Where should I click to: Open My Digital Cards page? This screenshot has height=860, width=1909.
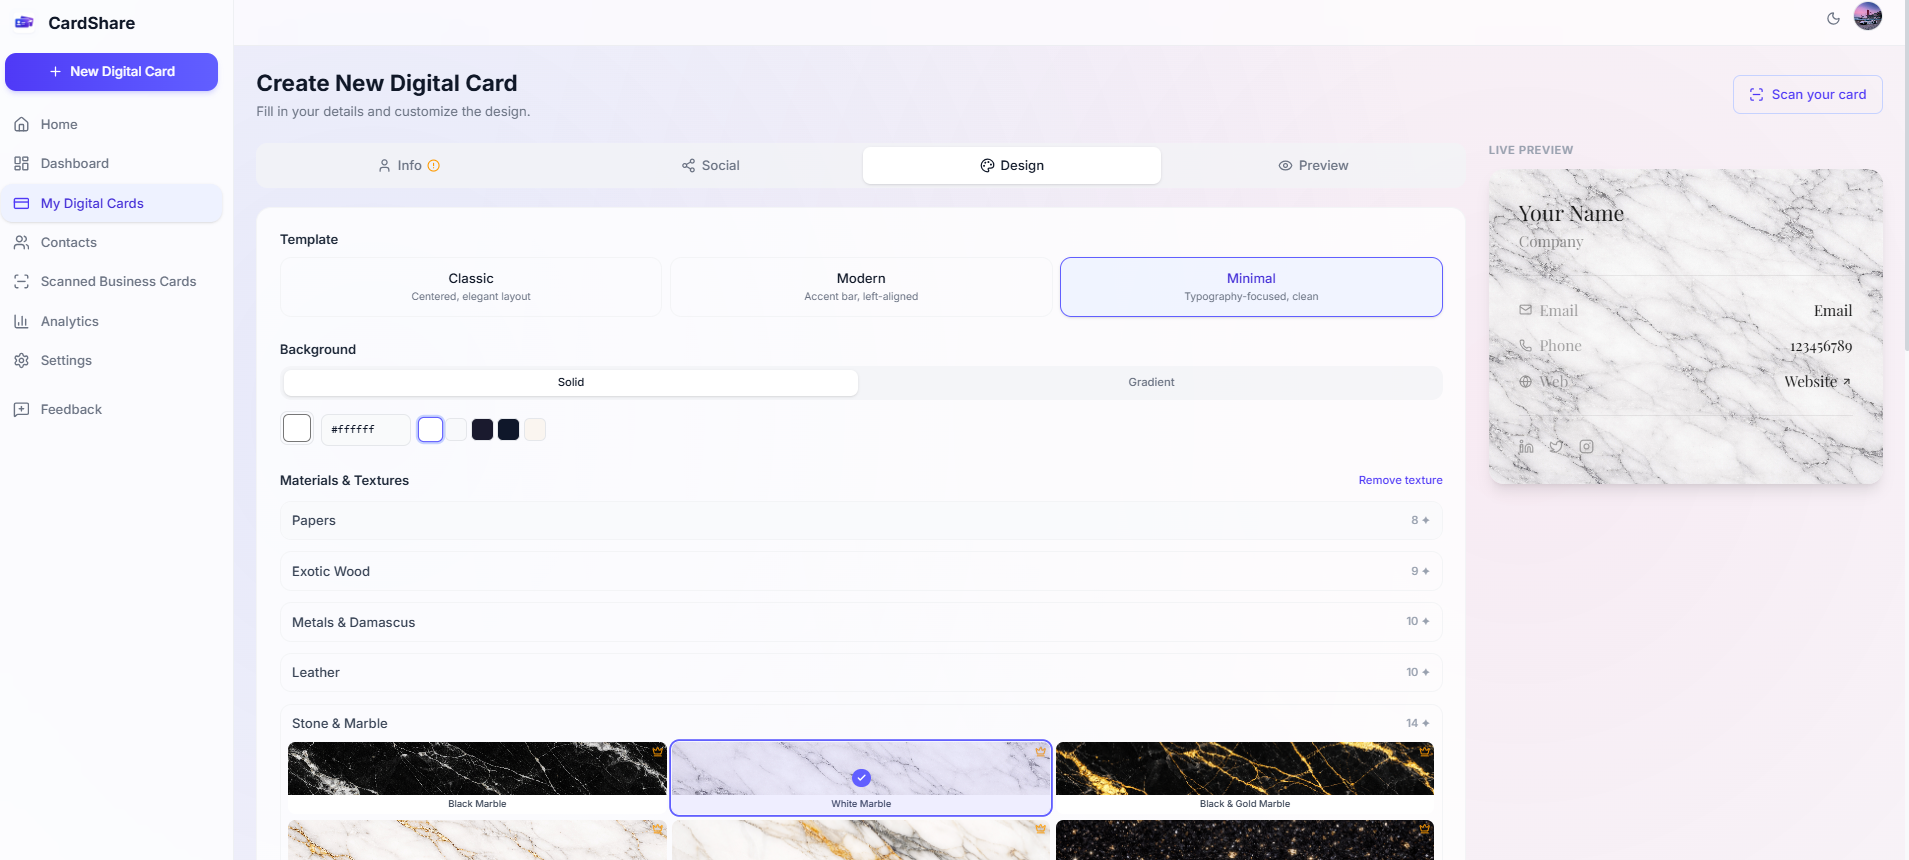(x=112, y=203)
